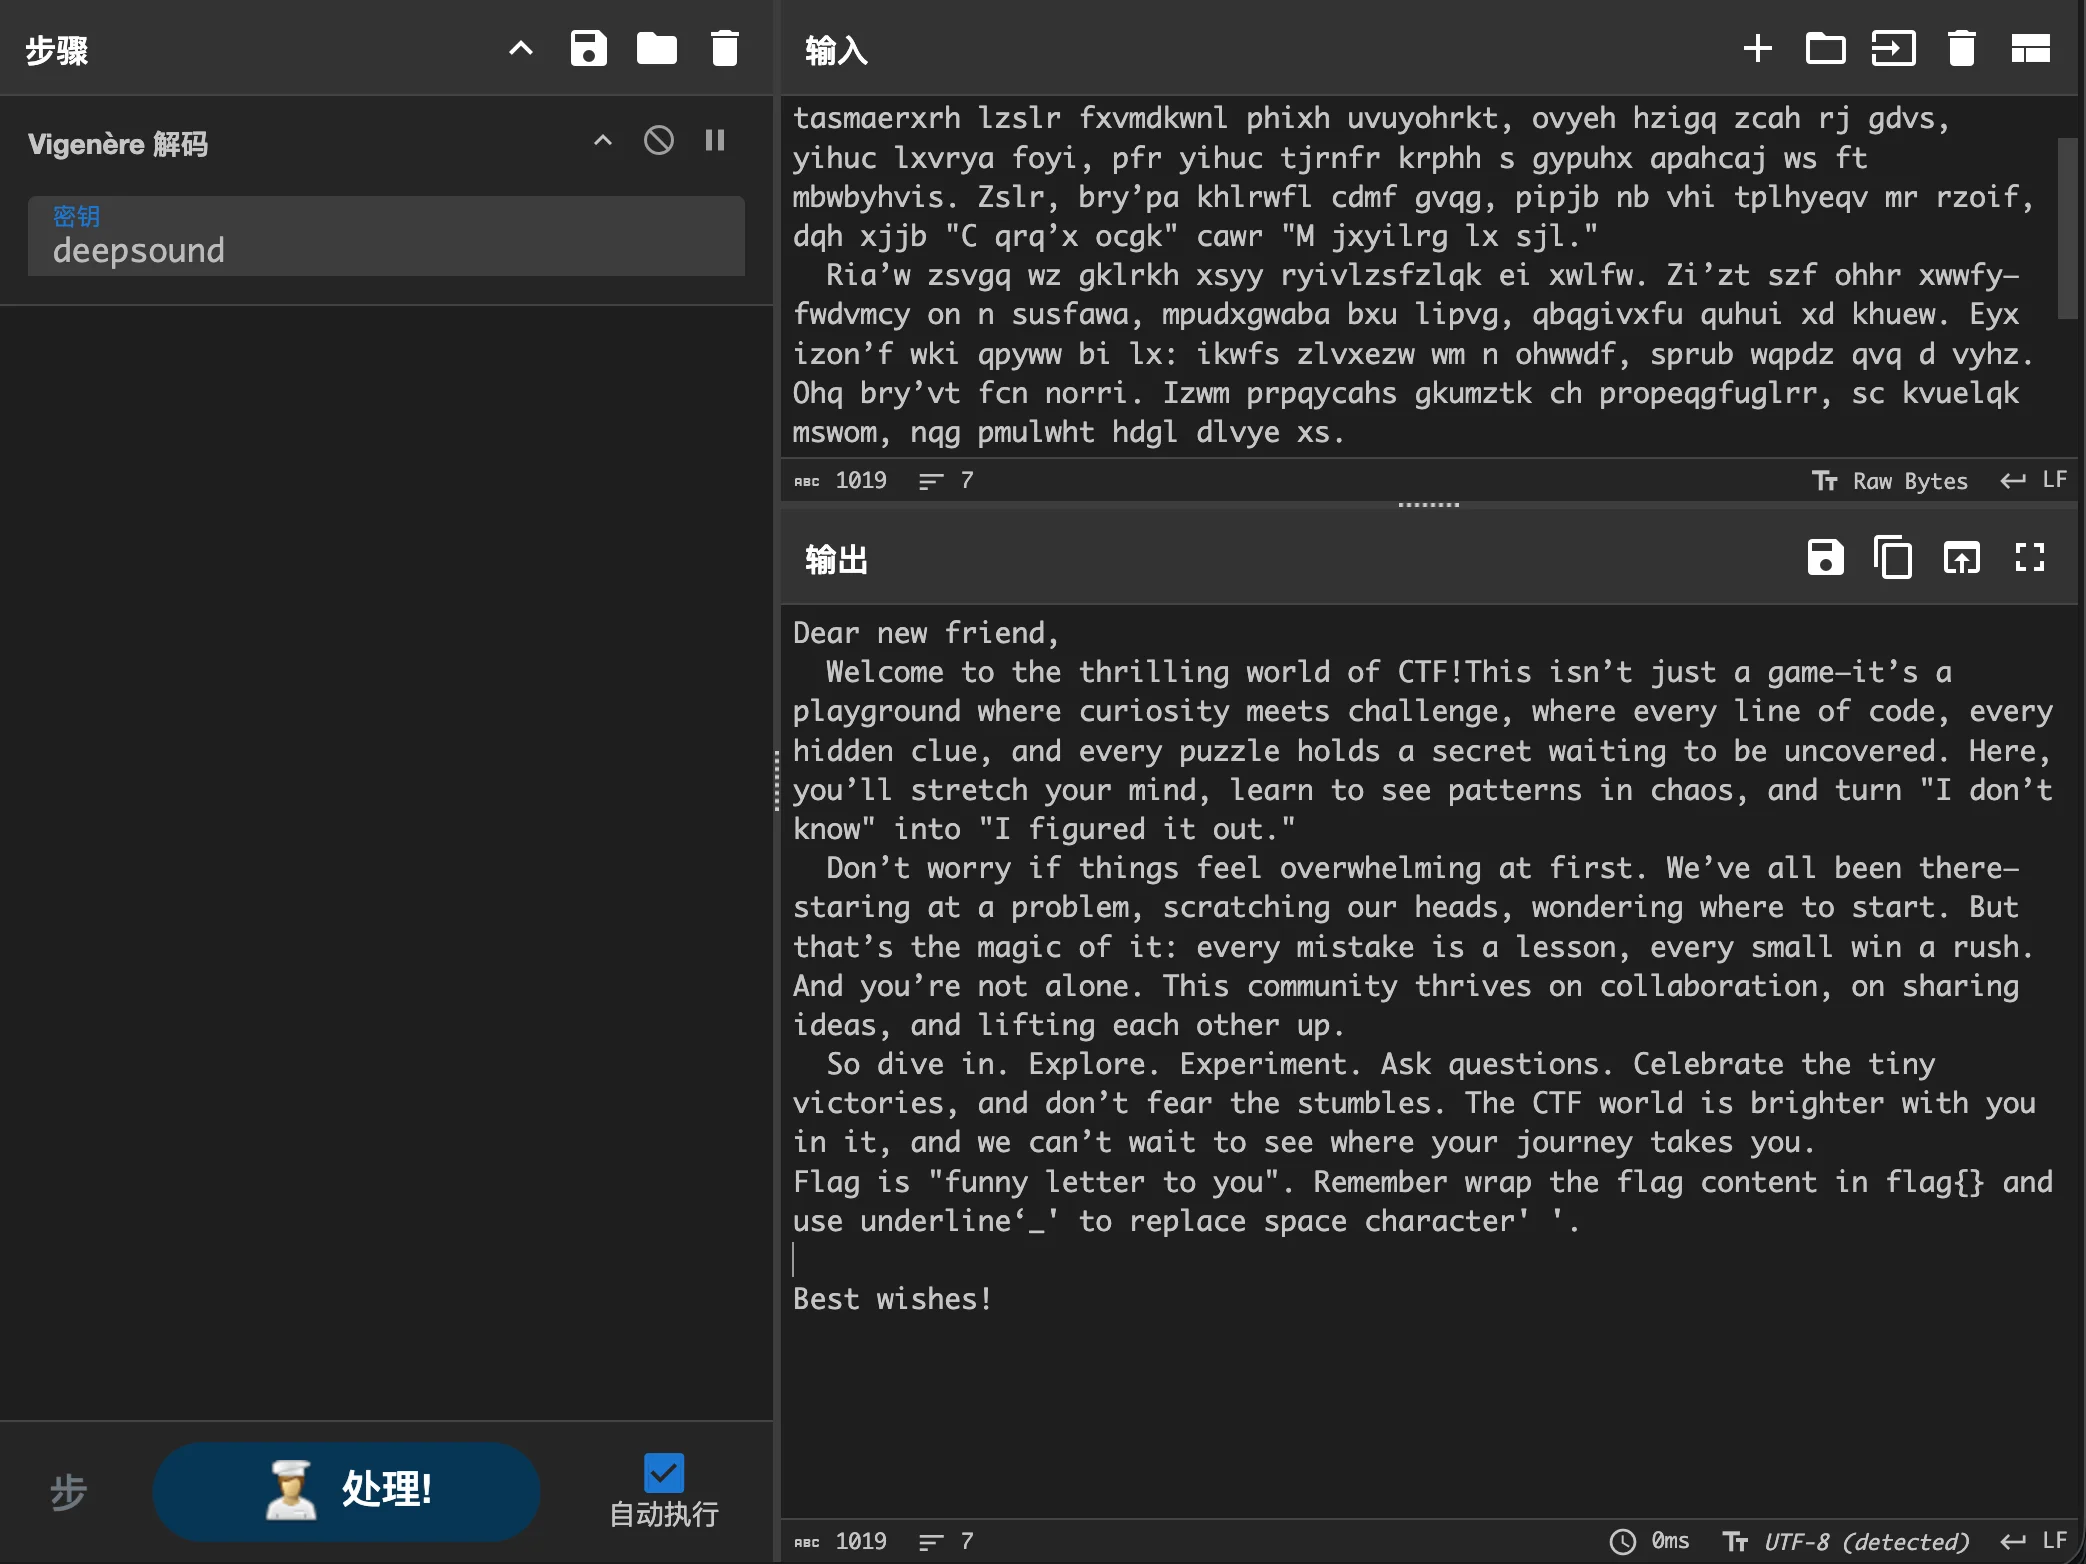
Task: Set a breakpoint on the Vigenère decode operation
Action: [x=714, y=141]
